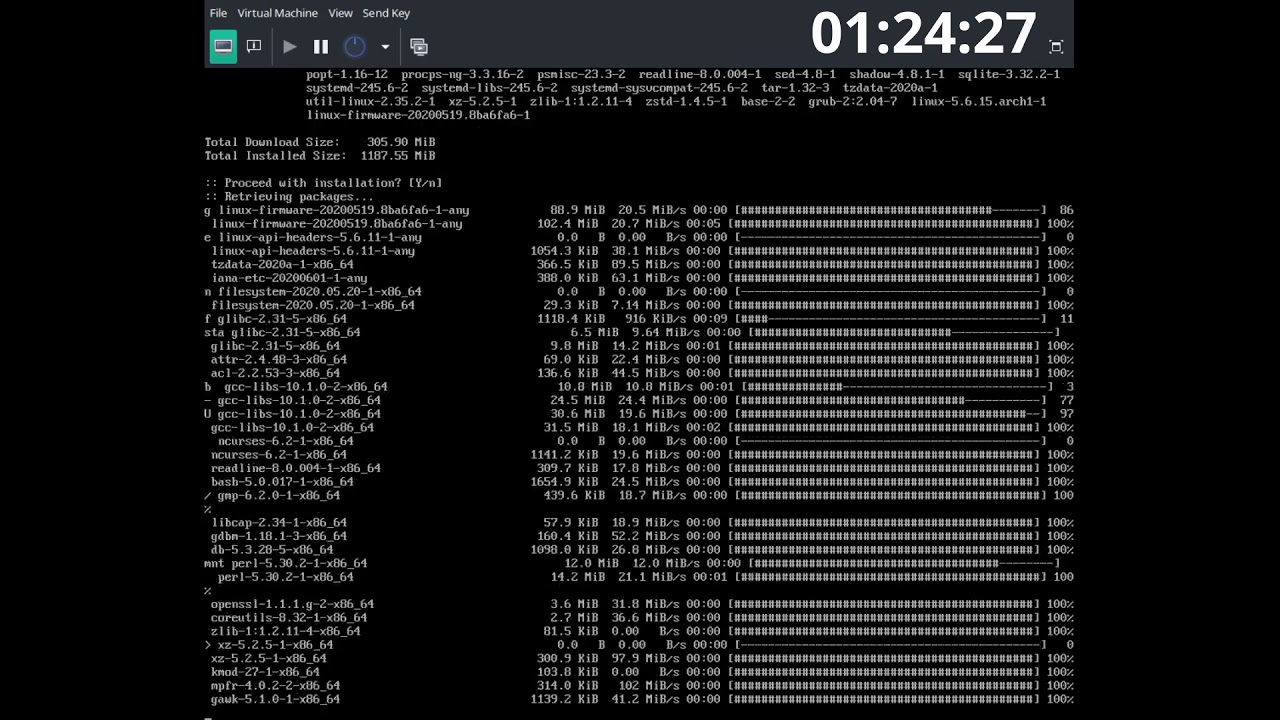Click the 'tzdata-2020a-1-x86_64' download row

pos(642,264)
